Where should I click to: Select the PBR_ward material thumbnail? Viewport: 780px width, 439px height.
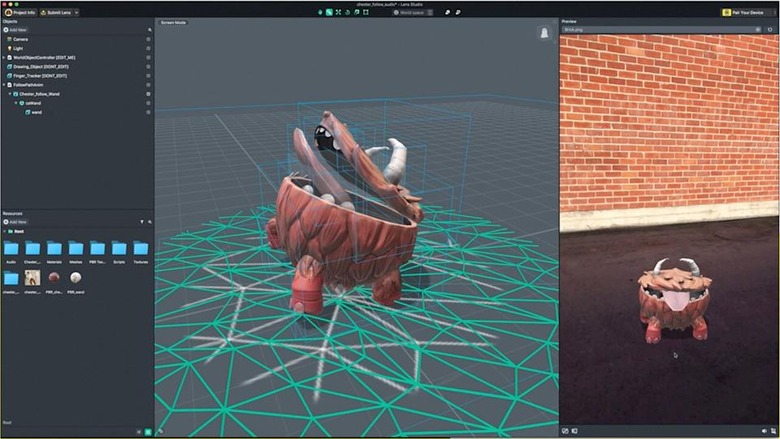(x=76, y=277)
